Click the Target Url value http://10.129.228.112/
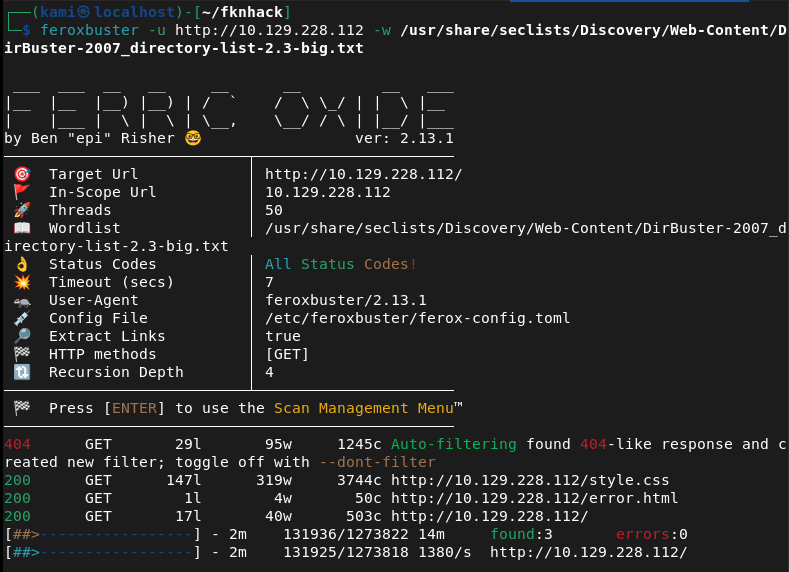 coord(363,174)
